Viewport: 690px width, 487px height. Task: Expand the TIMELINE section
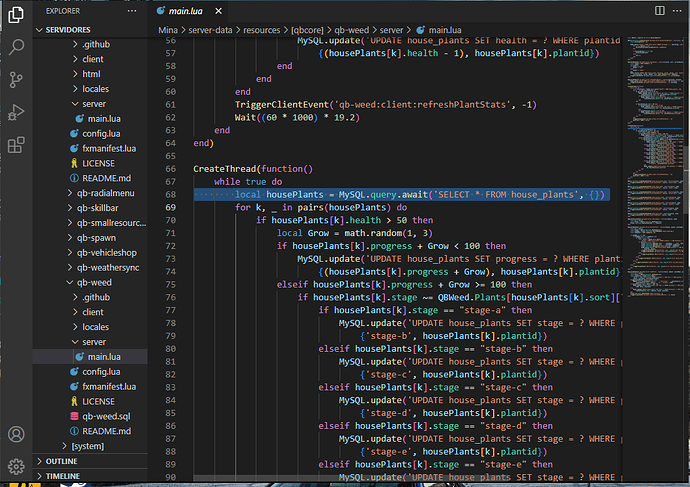point(63,477)
